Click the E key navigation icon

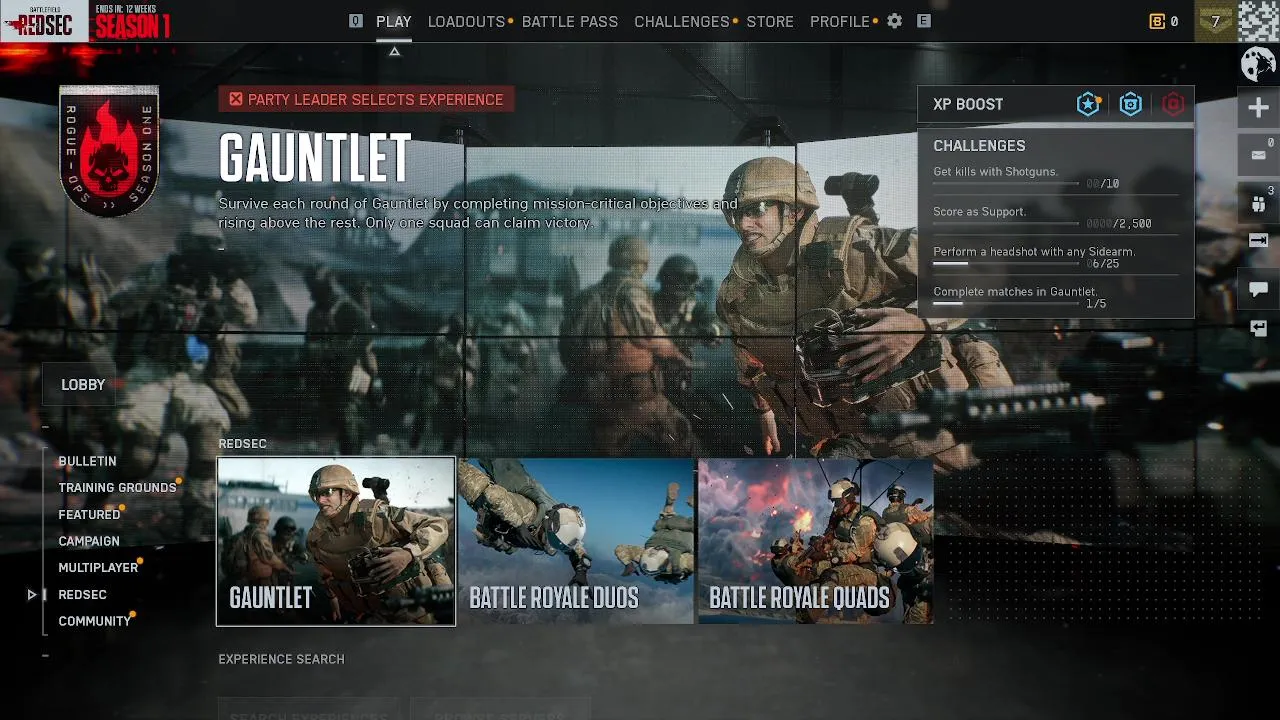coord(924,21)
